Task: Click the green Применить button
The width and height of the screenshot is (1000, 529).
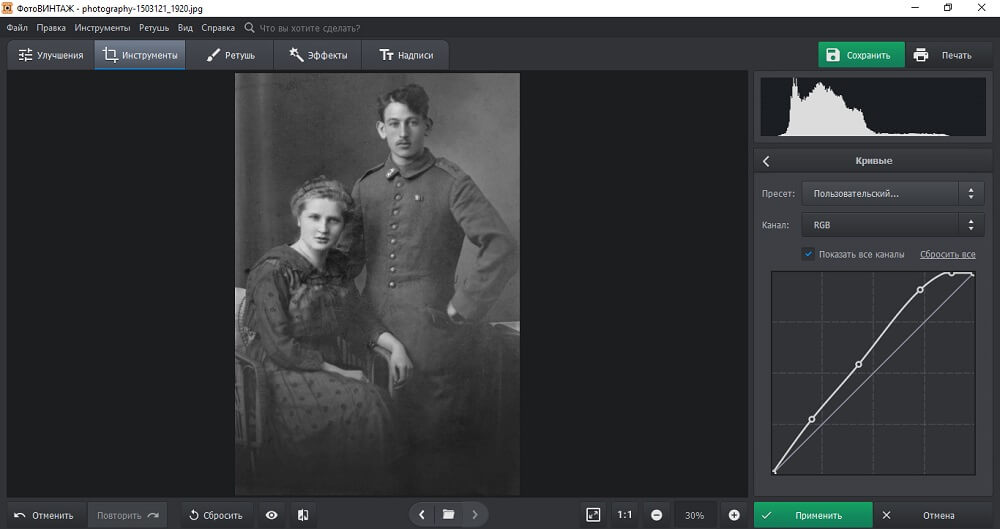Action: click(x=813, y=515)
